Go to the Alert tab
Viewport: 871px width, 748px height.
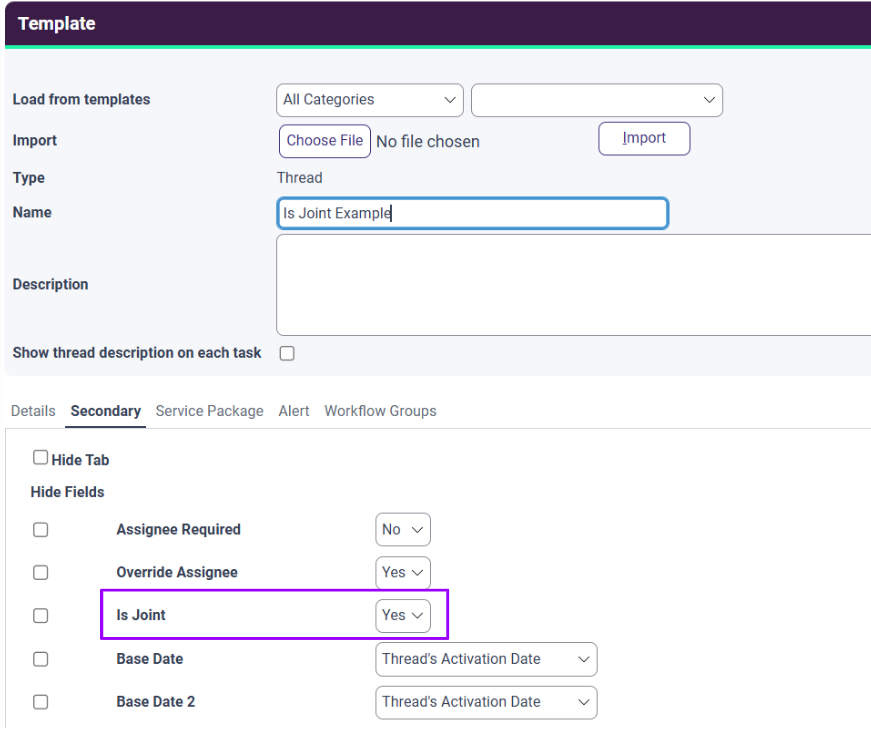point(294,411)
